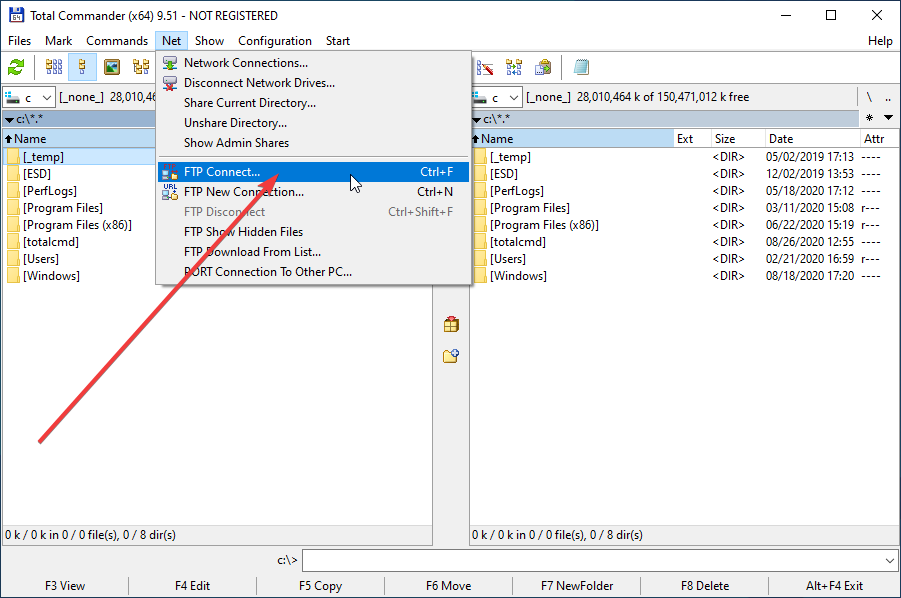Select the [Program Files] folder in right panel

pos(530,208)
